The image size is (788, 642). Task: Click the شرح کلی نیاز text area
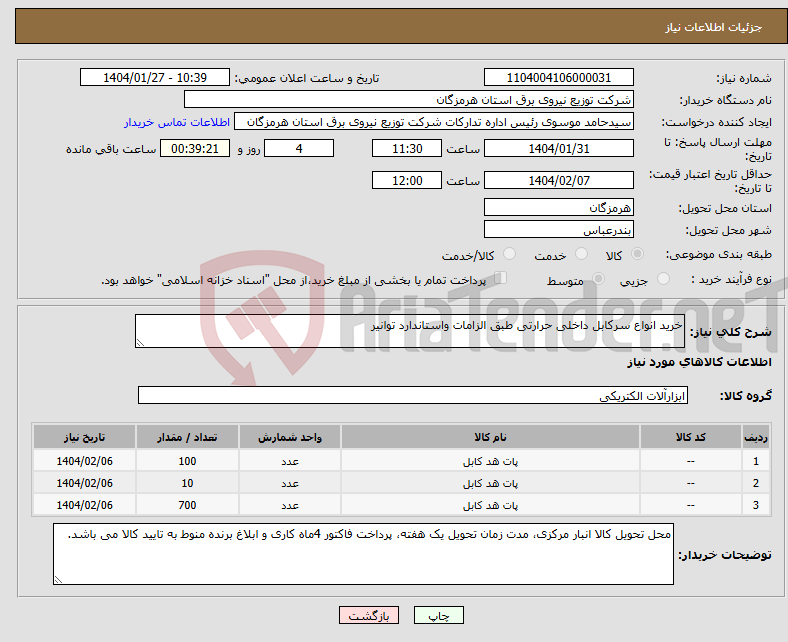pyautogui.click(x=410, y=331)
